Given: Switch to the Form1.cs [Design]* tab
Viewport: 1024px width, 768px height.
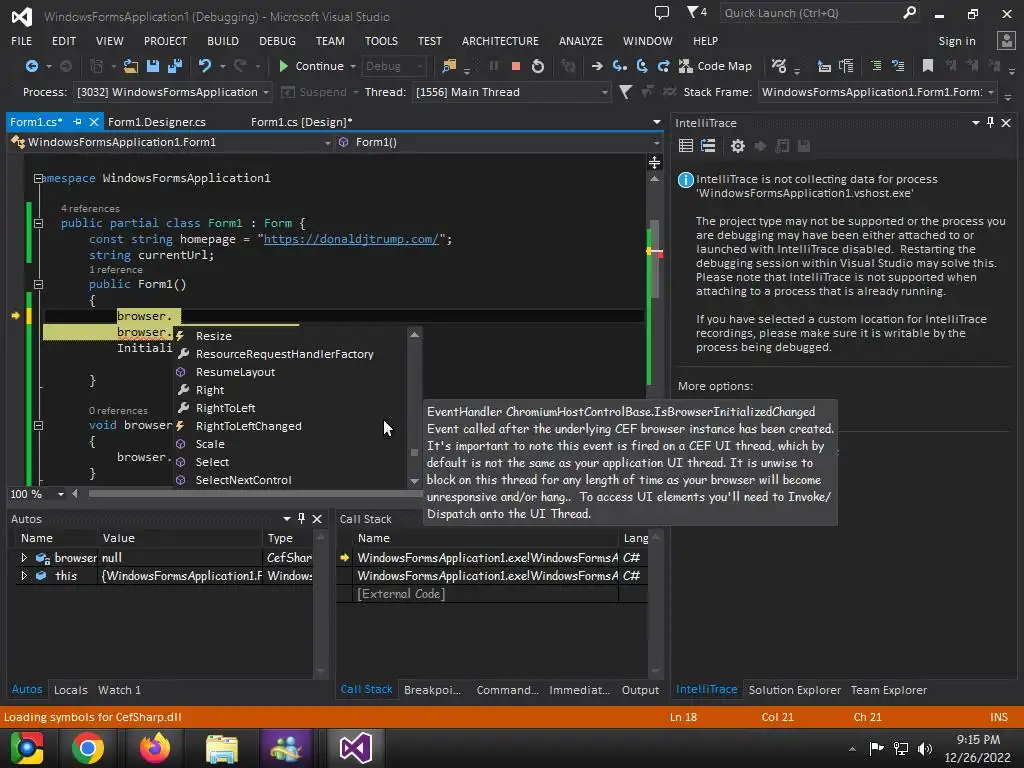Looking at the screenshot, I should click(301, 122).
